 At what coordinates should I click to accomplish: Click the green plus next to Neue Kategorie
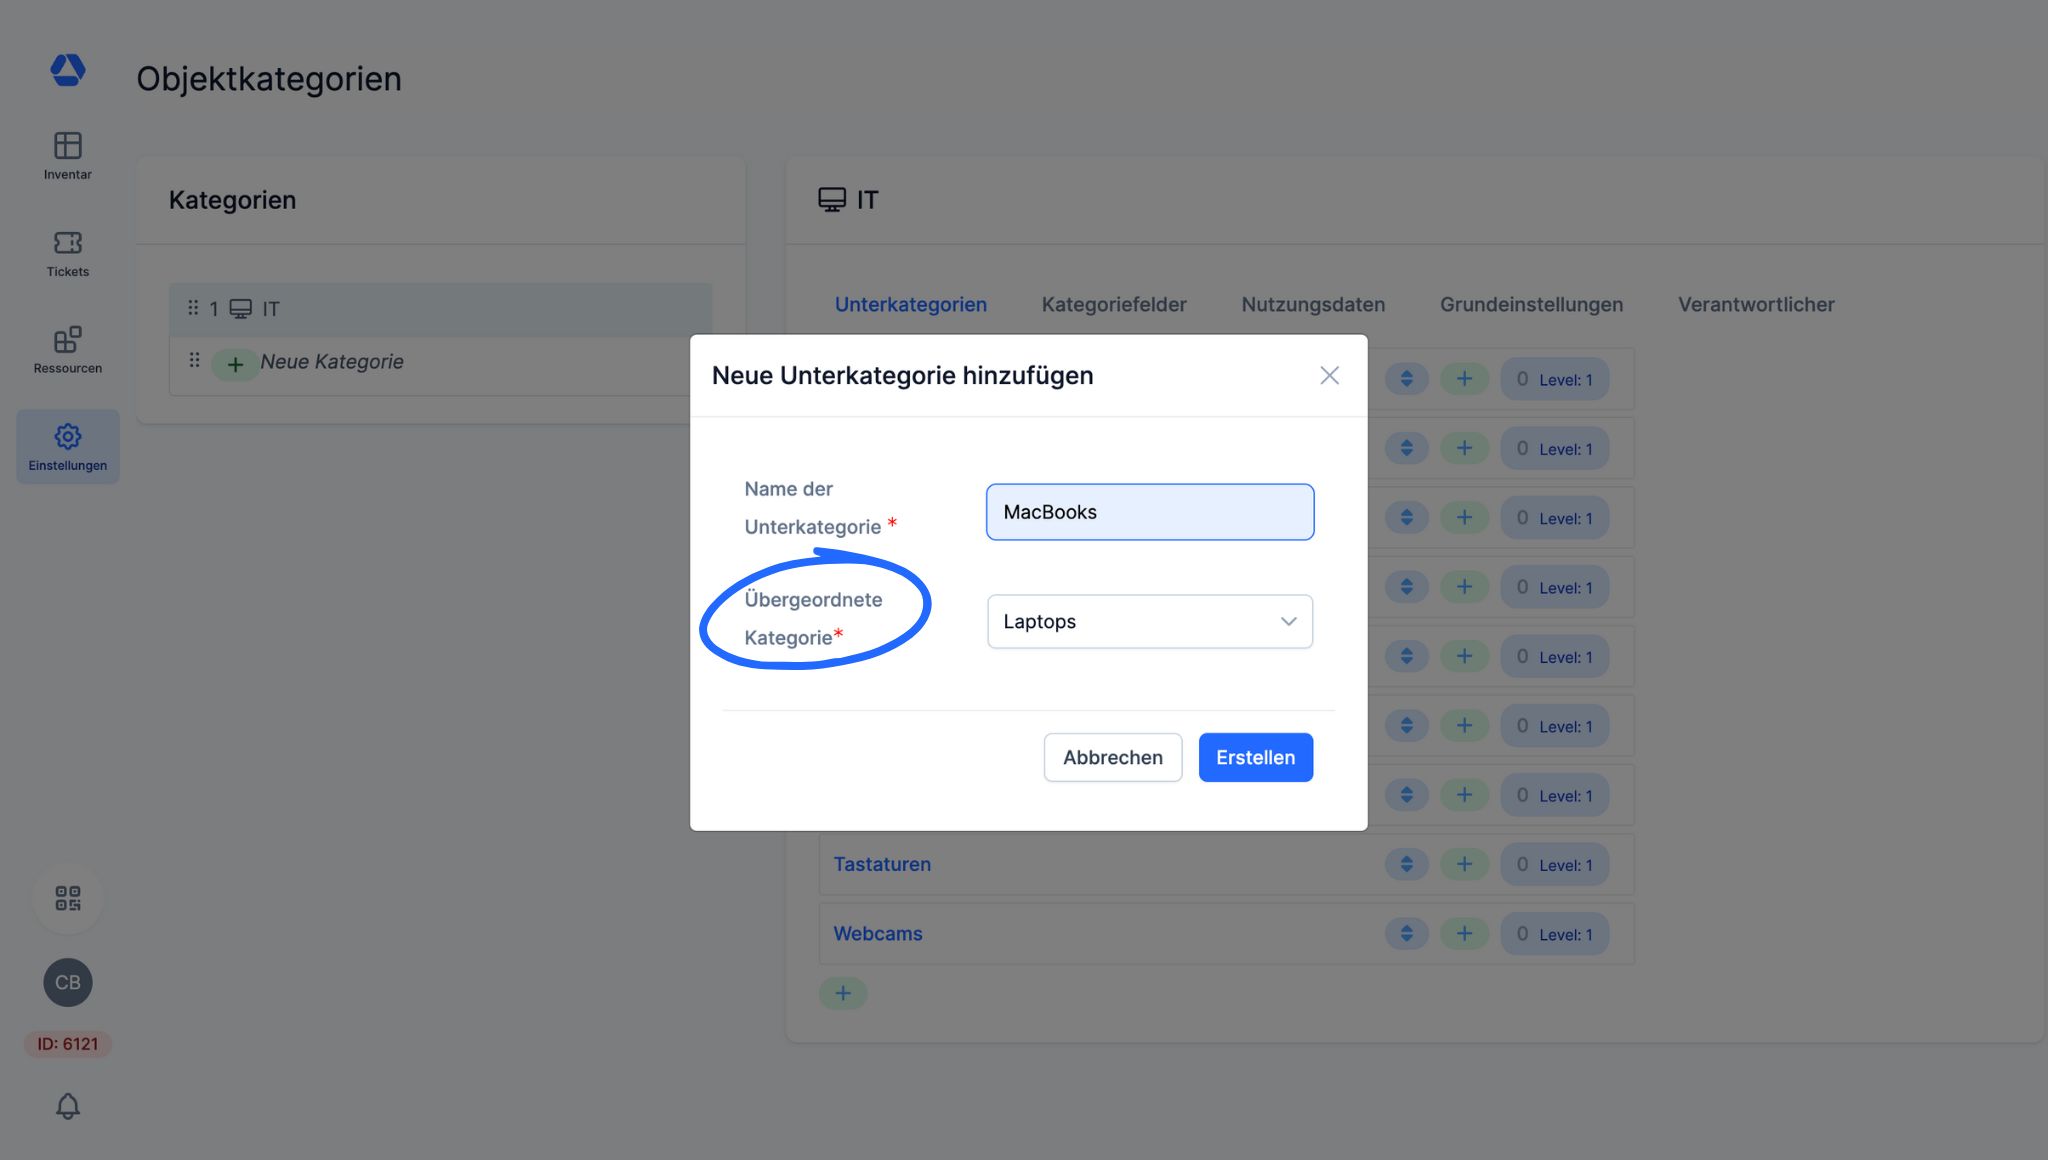pos(235,364)
